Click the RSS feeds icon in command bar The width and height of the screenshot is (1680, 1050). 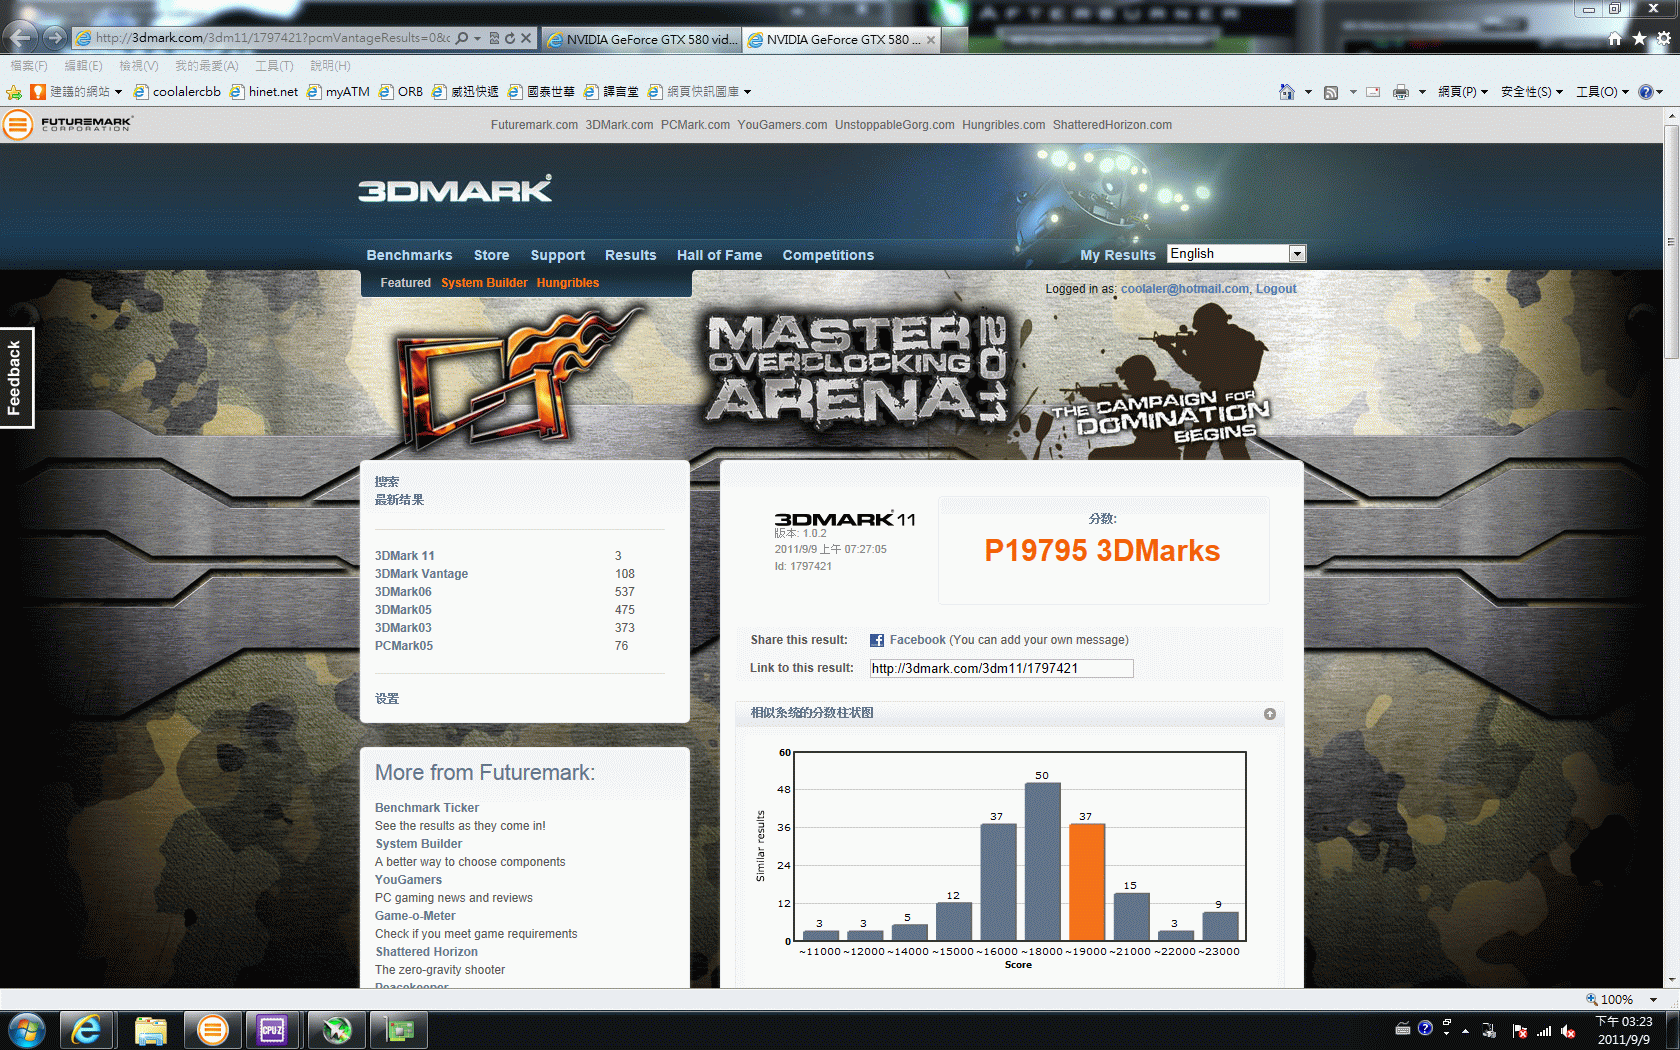pyautogui.click(x=1331, y=92)
